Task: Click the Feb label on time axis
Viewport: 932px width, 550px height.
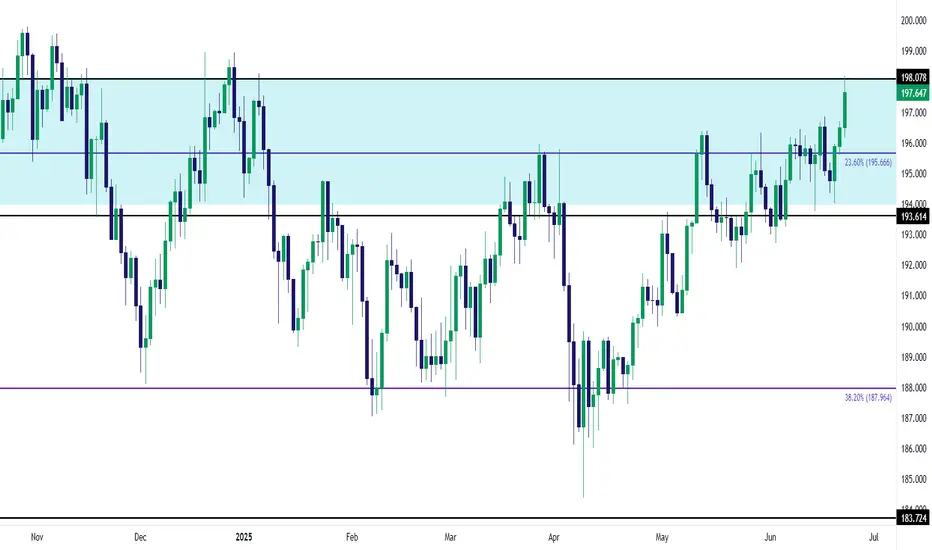Action: 352,537
